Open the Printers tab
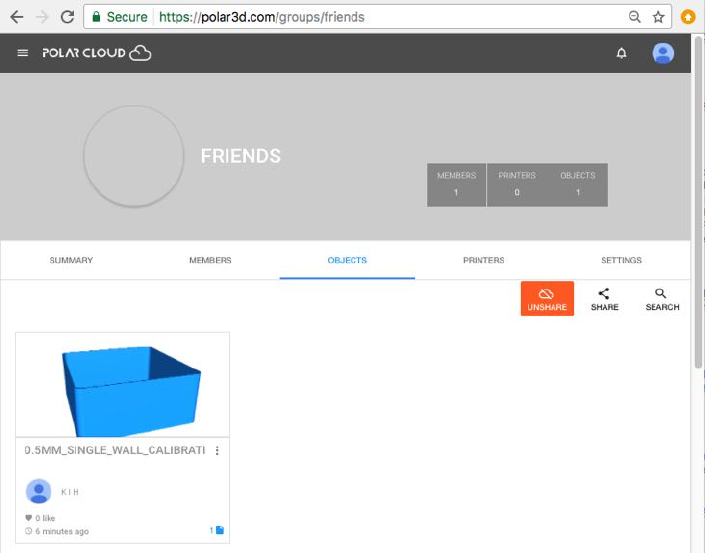The image size is (705, 553). click(x=484, y=260)
